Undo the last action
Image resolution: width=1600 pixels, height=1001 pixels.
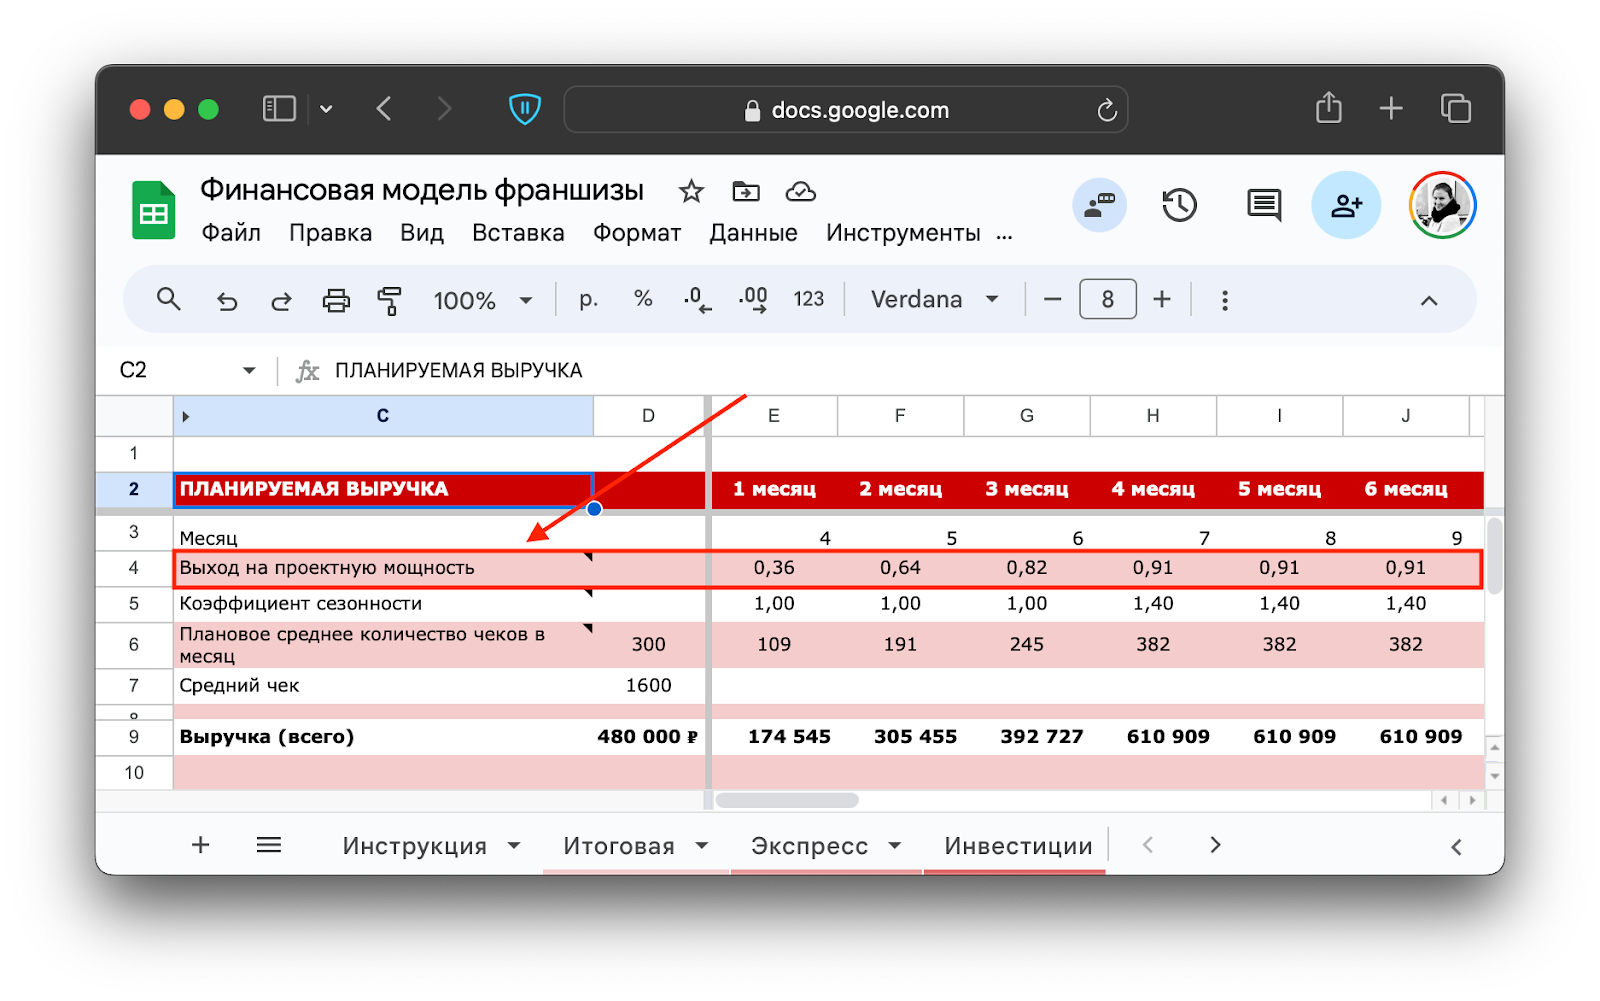click(x=227, y=300)
